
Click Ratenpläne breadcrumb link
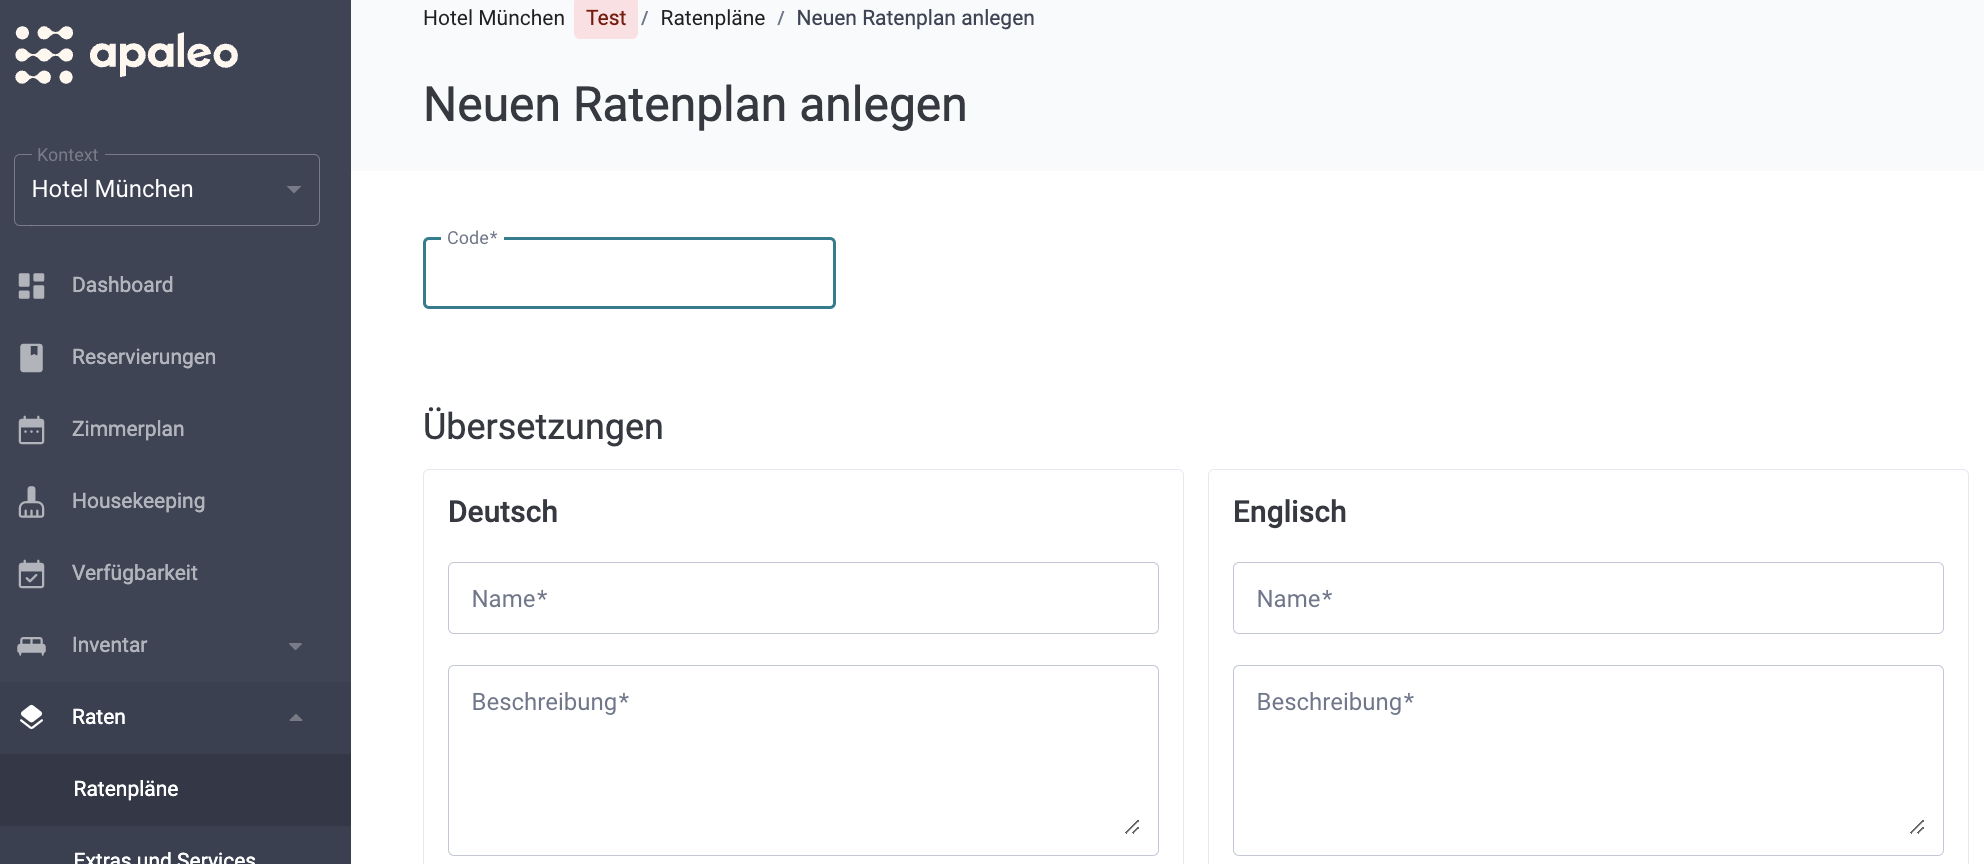coord(712,18)
